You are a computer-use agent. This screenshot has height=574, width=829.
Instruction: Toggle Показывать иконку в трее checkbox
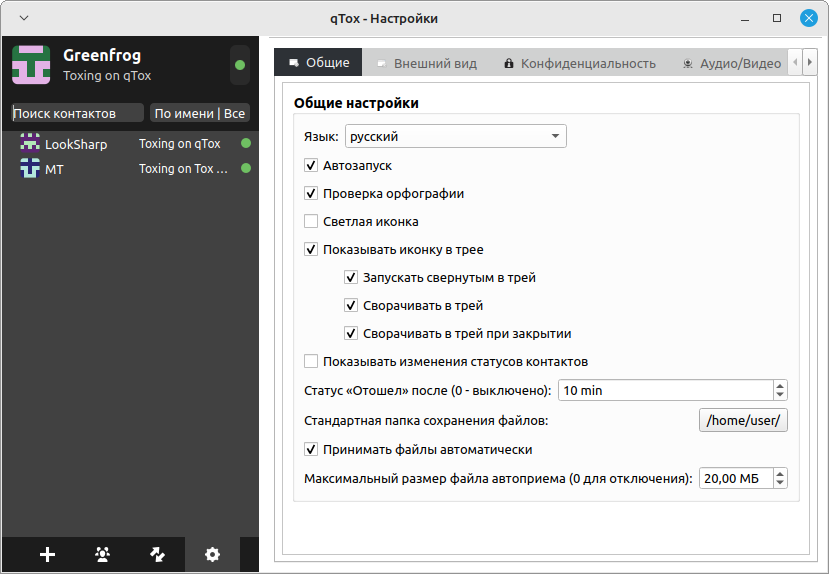(x=311, y=249)
